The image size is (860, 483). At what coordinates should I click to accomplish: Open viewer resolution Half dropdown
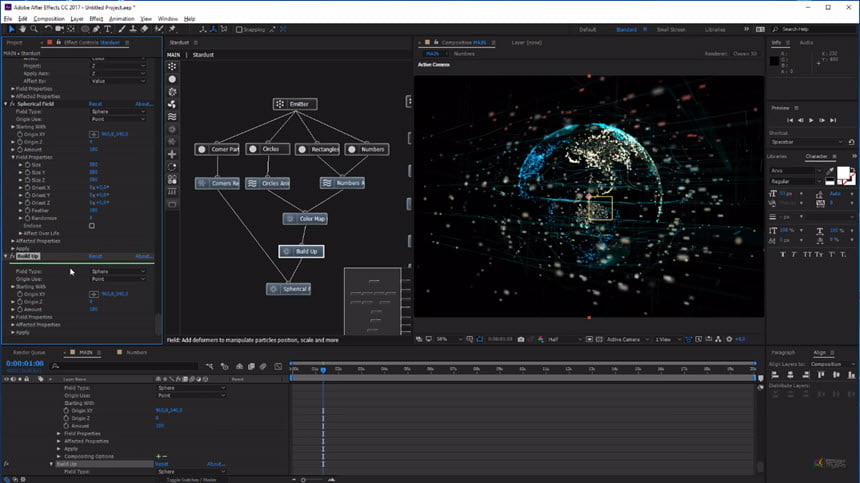coord(564,339)
